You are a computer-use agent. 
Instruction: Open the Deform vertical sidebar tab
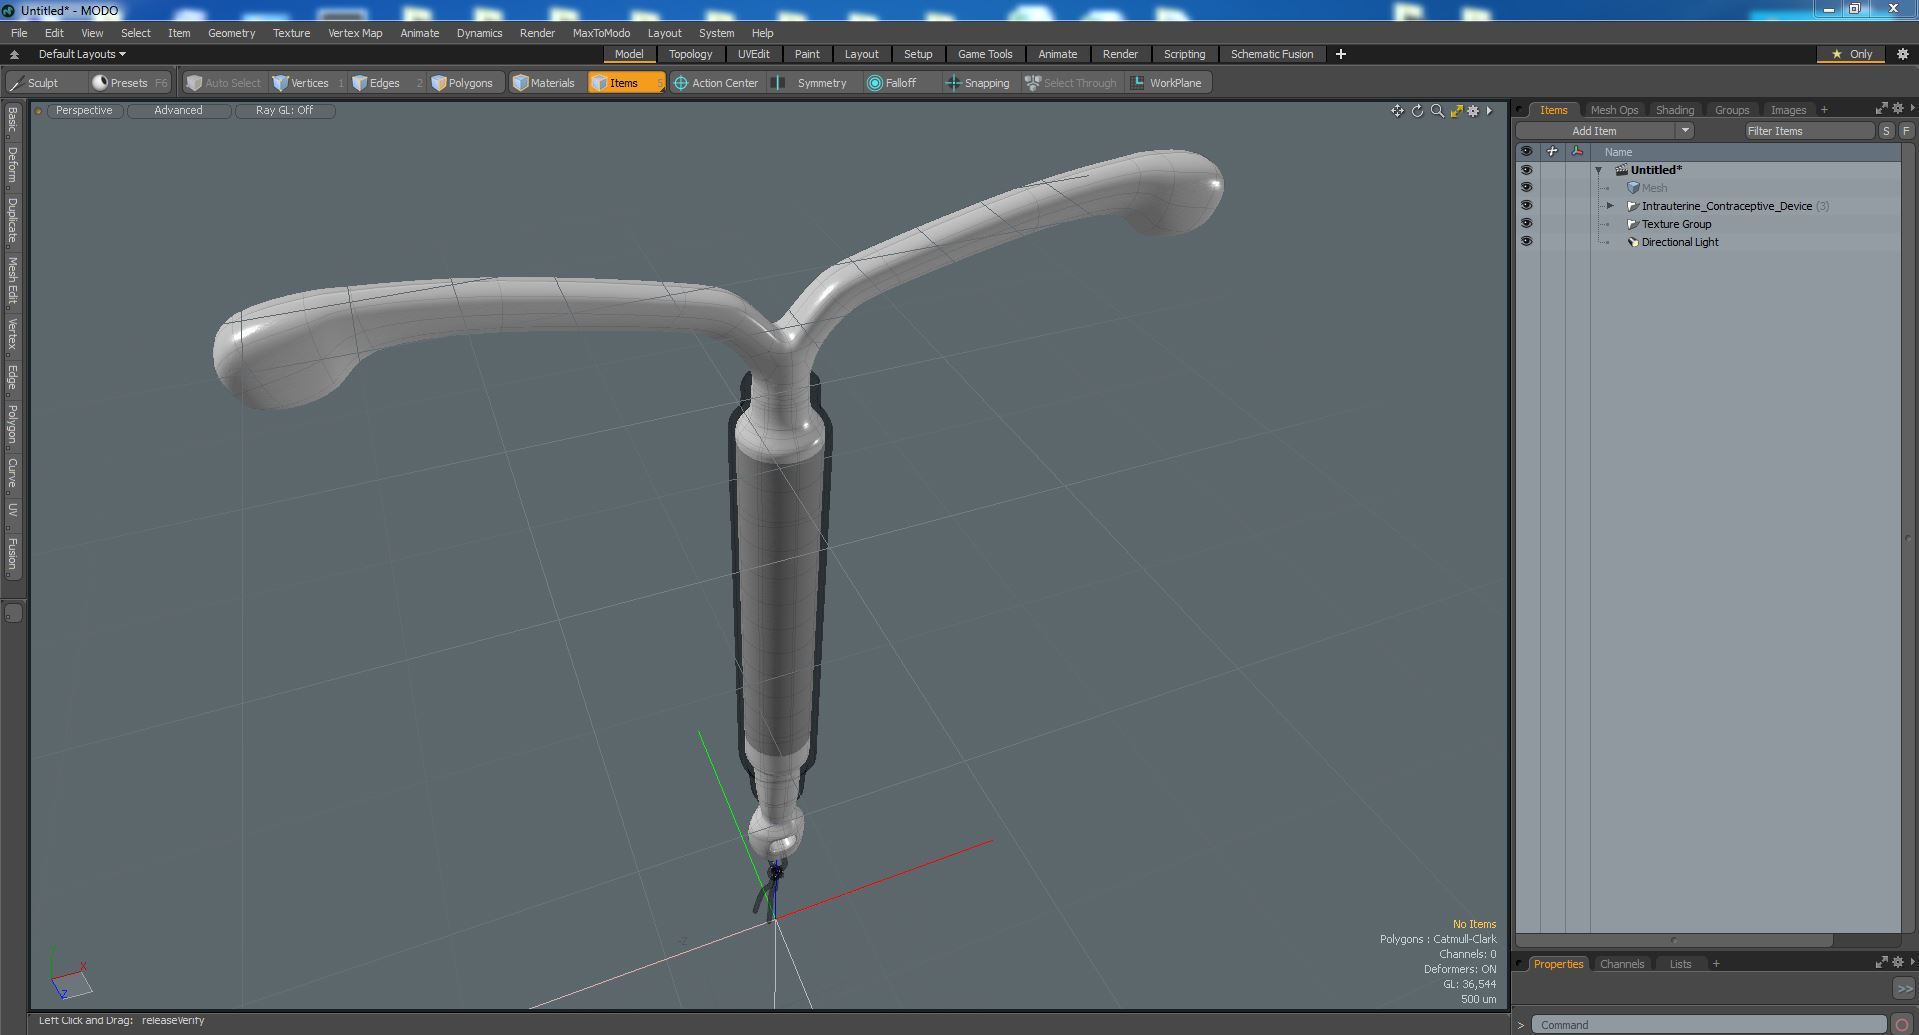point(12,165)
